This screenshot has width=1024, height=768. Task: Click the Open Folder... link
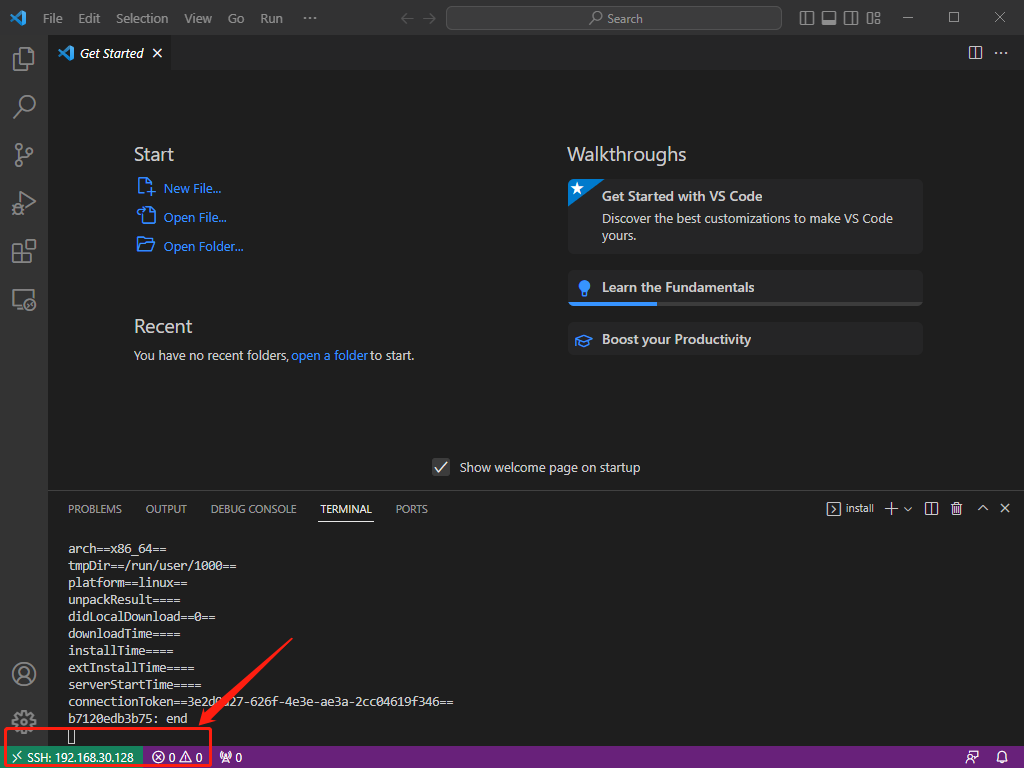203,246
